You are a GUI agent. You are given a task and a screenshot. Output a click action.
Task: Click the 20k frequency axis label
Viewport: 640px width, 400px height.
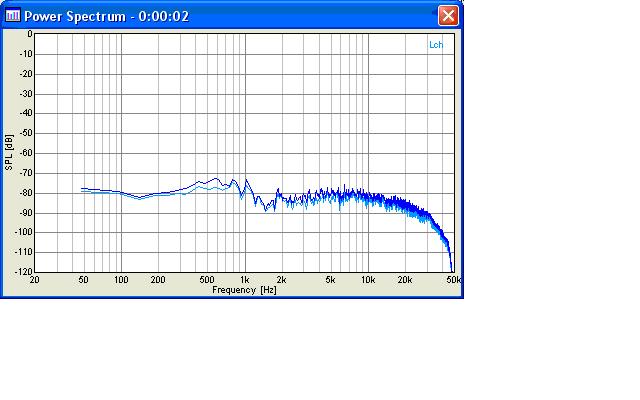404,280
